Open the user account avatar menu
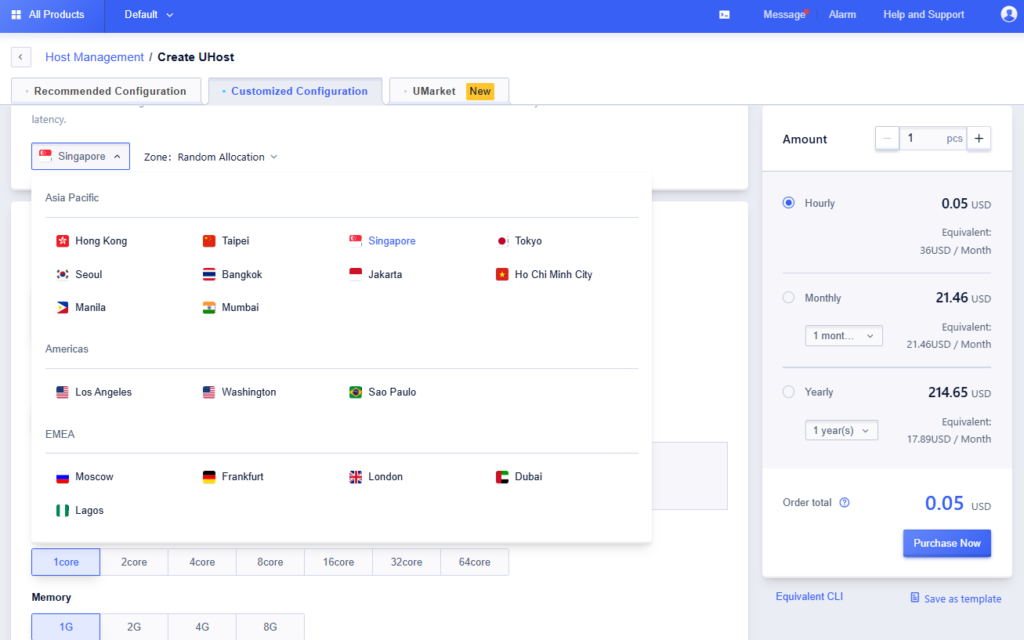 pyautogui.click(x=1007, y=15)
